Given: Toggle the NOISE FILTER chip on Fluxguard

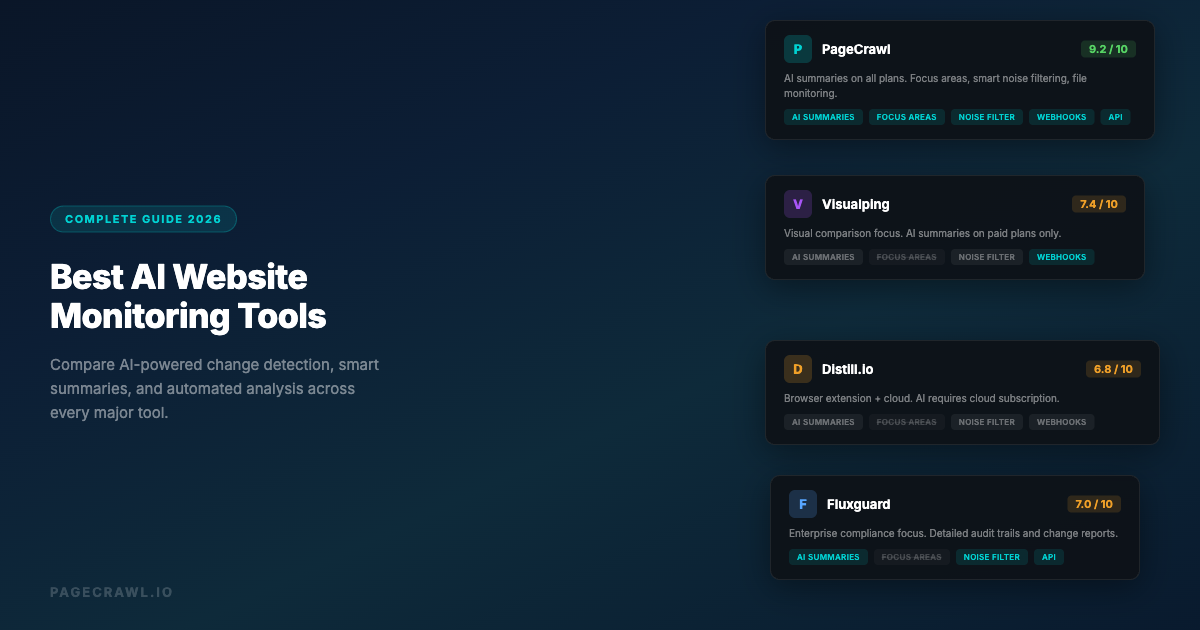Looking at the screenshot, I should pyautogui.click(x=991, y=556).
